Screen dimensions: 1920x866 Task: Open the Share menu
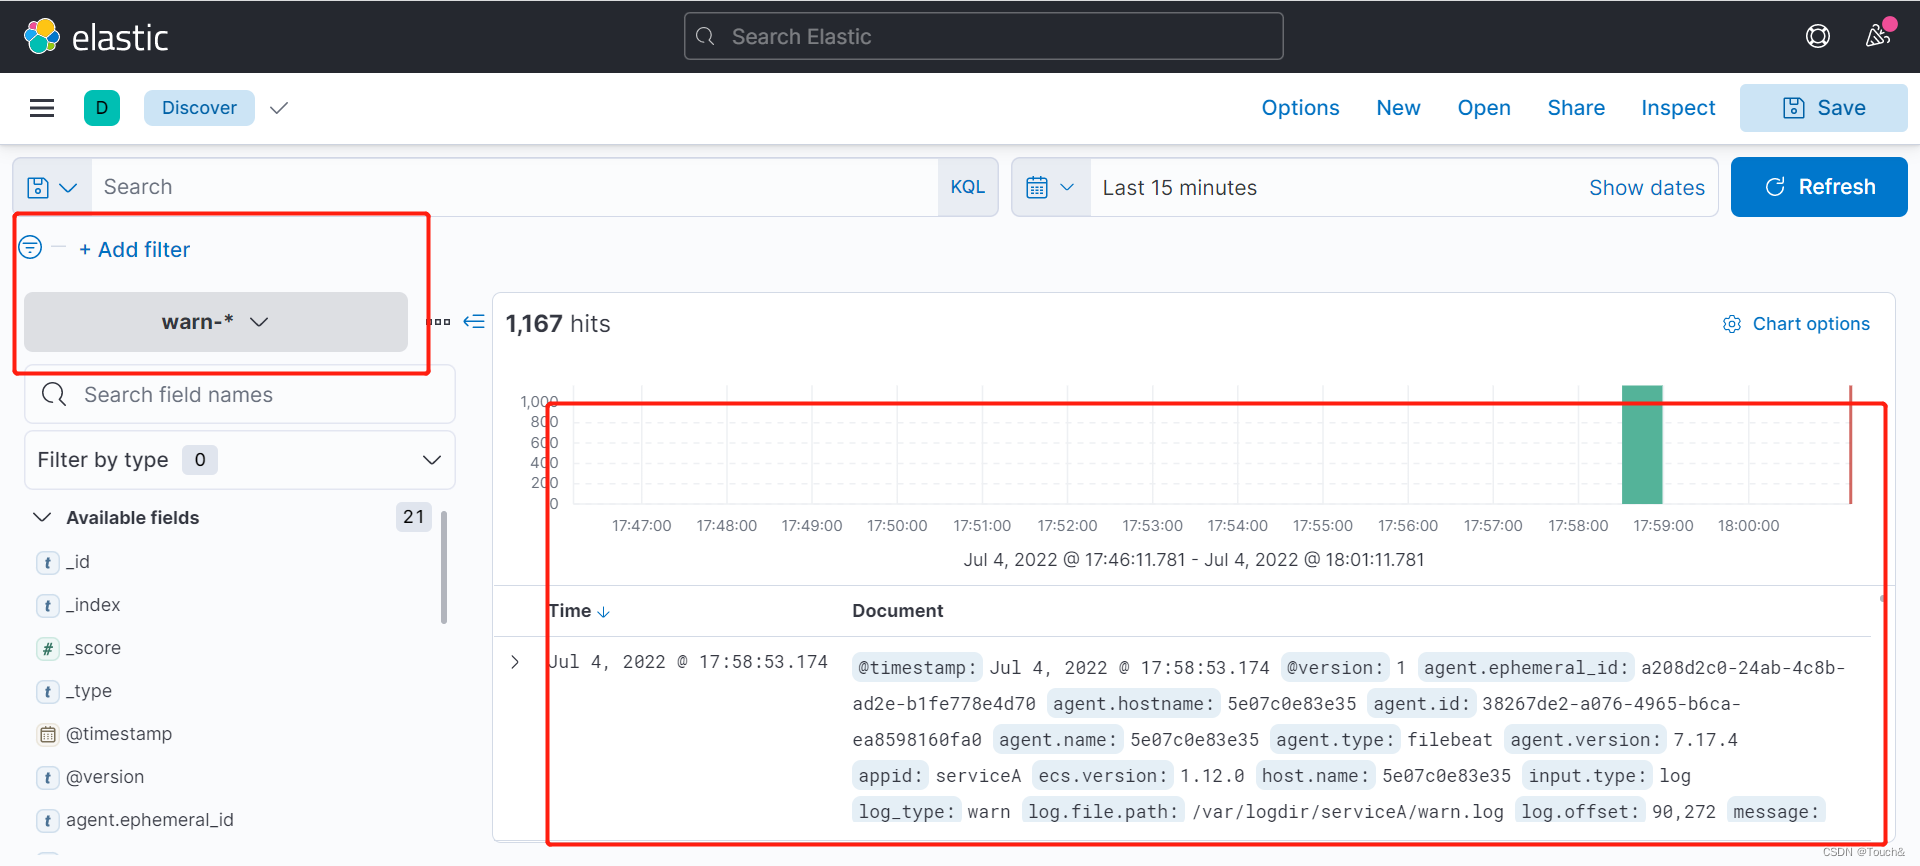[x=1576, y=108]
